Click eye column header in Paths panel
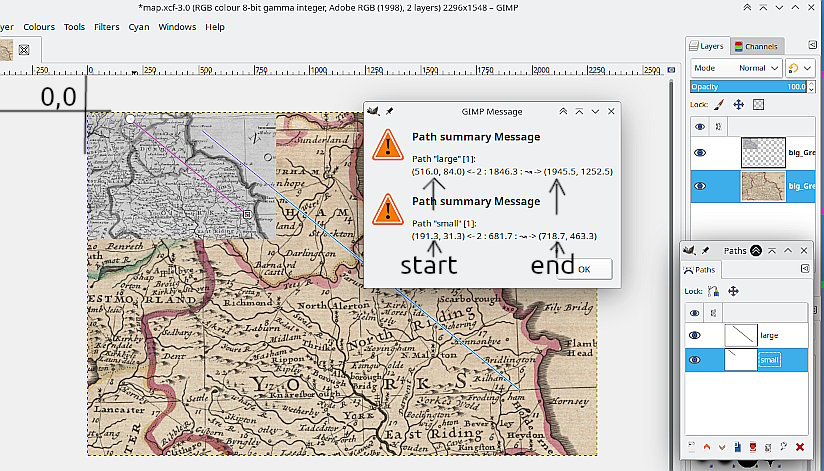The width and height of the screenshot is (824, 471). point(695,313)
